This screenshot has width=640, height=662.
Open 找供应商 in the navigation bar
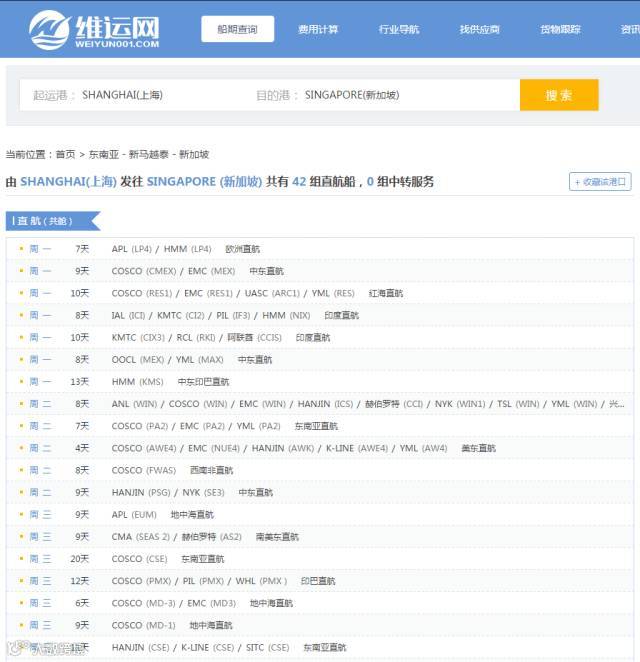point(480,30)
